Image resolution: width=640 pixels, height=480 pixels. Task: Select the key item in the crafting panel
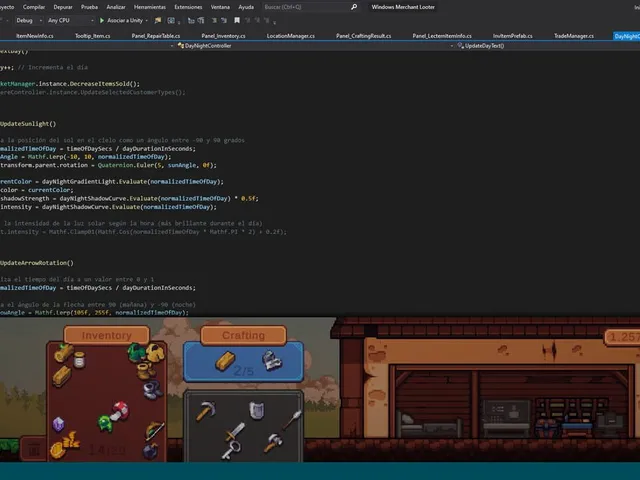pyautogui.click(x=231, y=450)
